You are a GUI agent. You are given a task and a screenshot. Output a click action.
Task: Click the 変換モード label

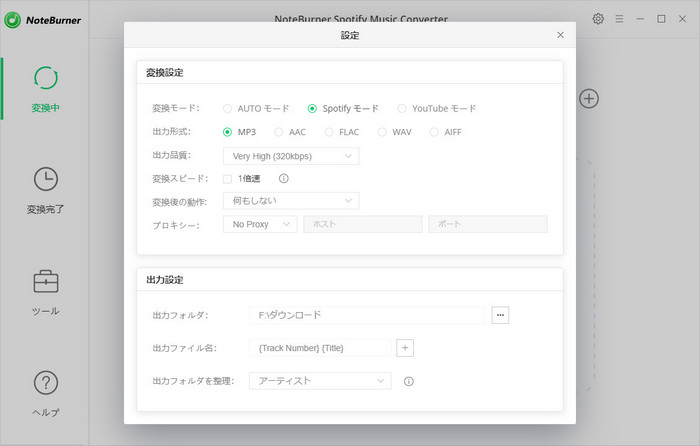click(x=176, y=108)
